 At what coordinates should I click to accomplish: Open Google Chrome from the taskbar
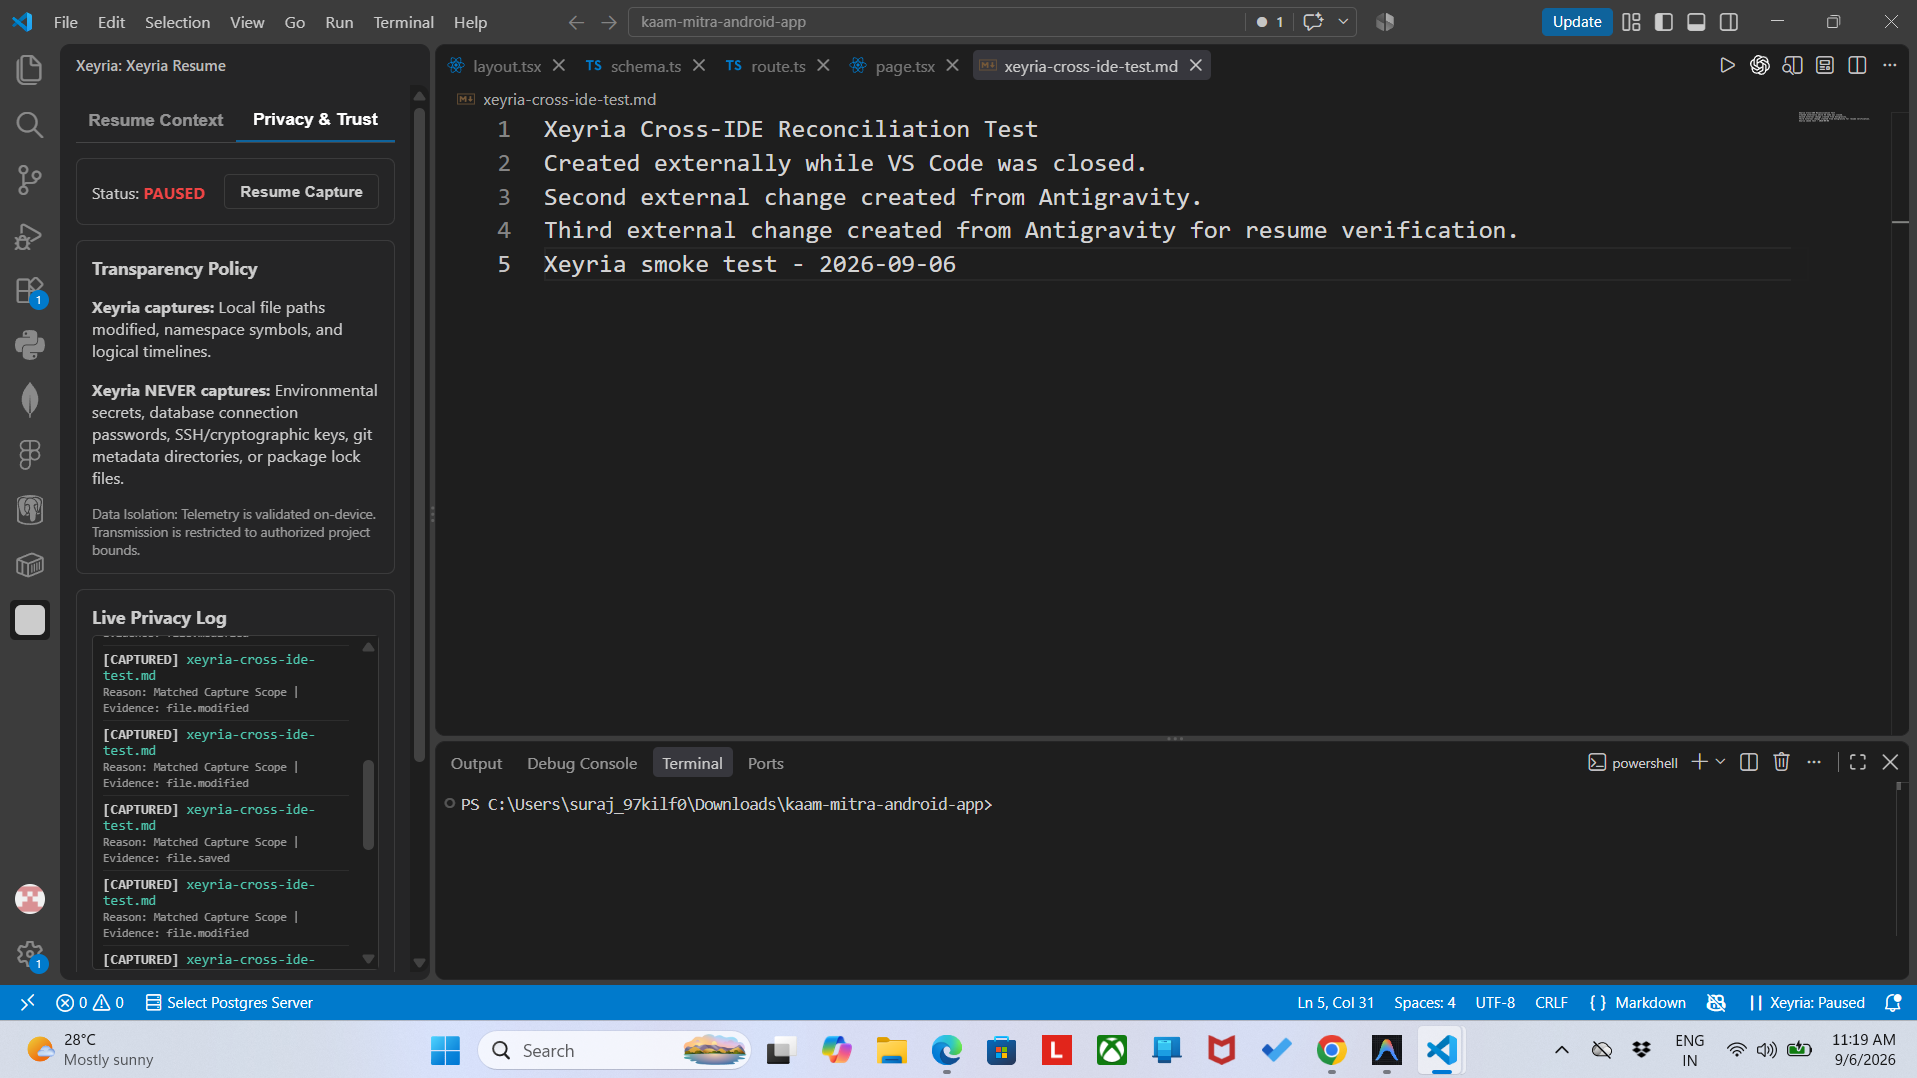(1331, 1050)
